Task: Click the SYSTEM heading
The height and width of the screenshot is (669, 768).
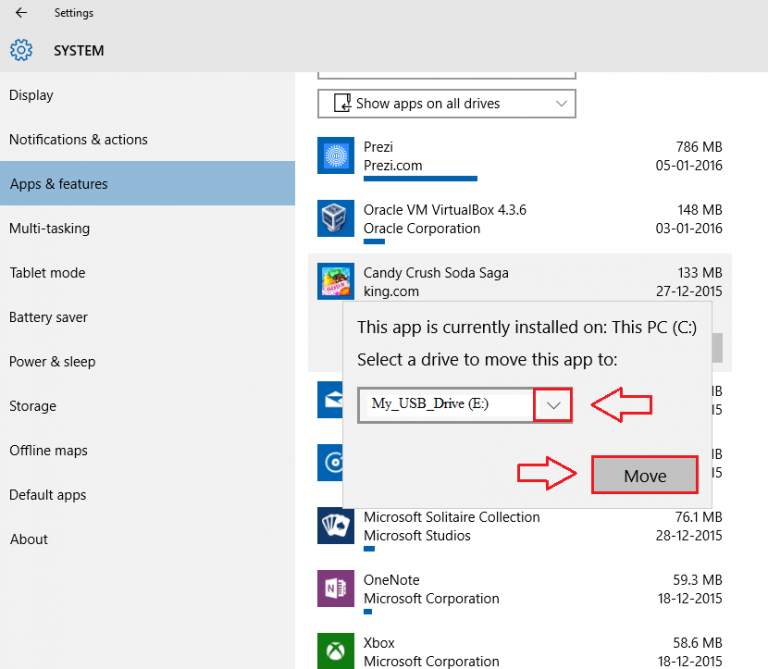Action: point(79,50)
